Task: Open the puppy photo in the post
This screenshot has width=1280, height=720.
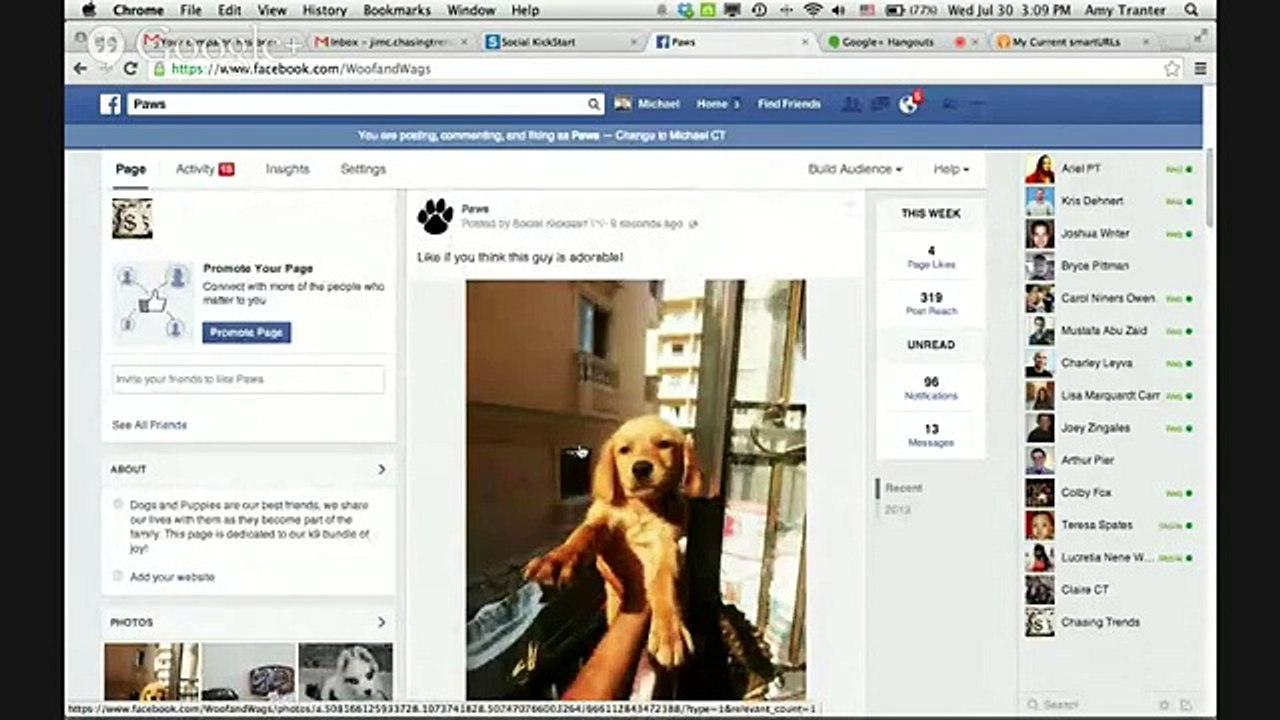Action: tap(636, 489)
